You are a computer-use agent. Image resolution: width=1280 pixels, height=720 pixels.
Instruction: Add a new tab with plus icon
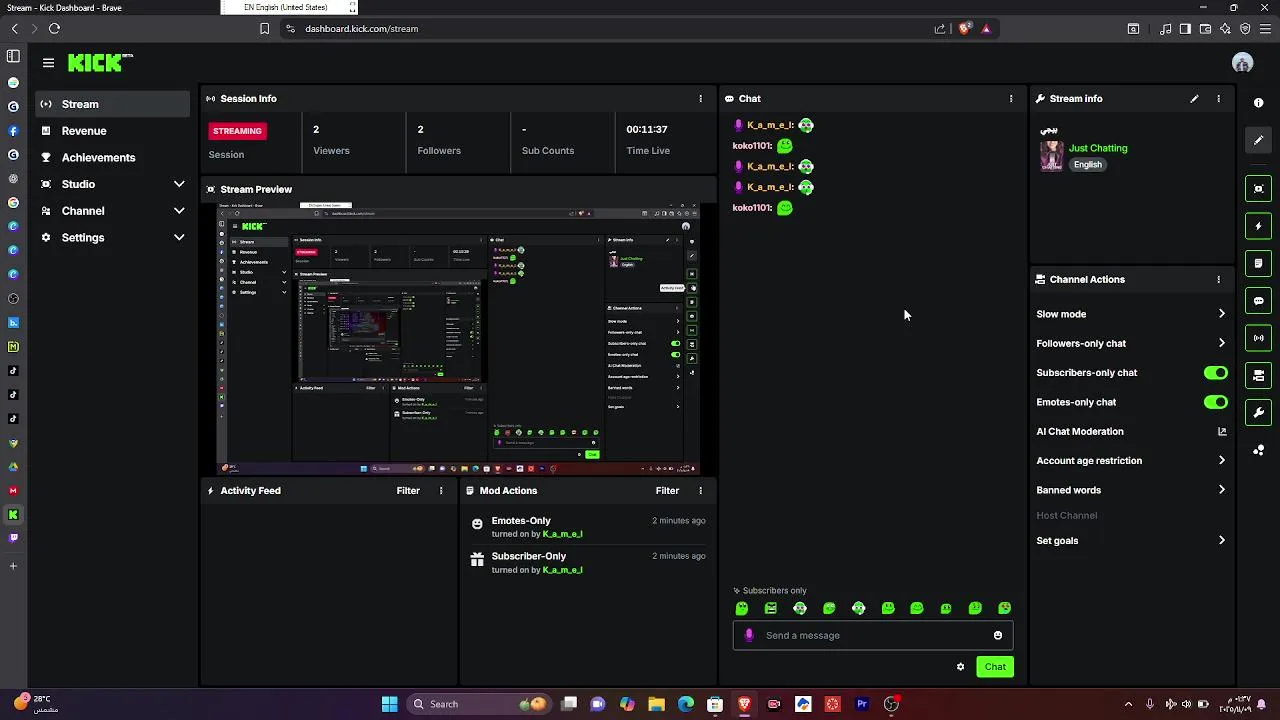[13, 566]
